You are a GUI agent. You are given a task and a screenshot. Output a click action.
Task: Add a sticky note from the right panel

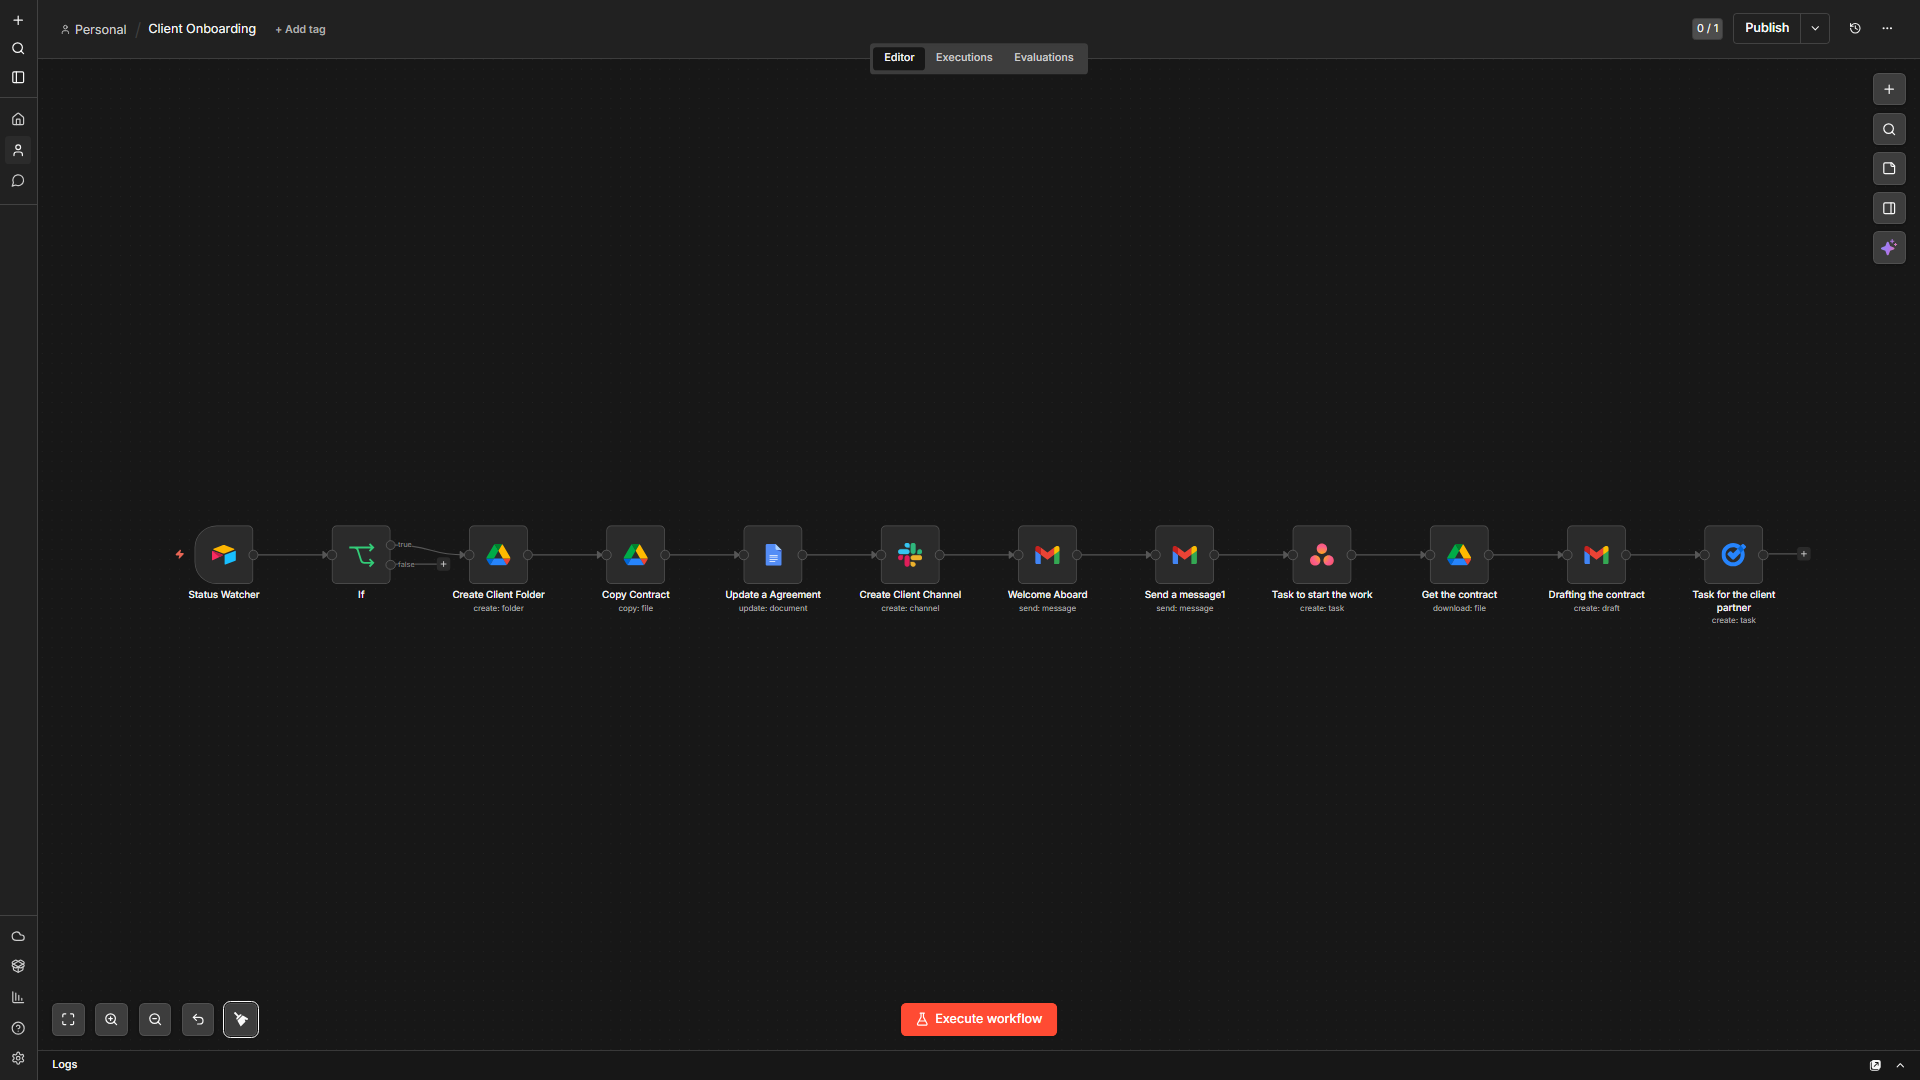click(1889, 169)
